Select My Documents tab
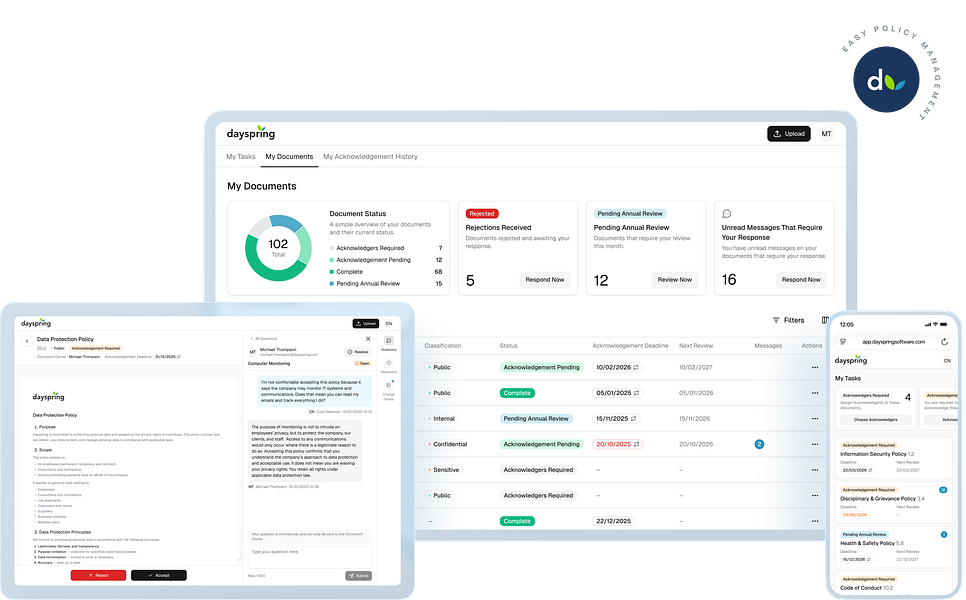This screenshot has height=600, width=966. click(289, 156)
